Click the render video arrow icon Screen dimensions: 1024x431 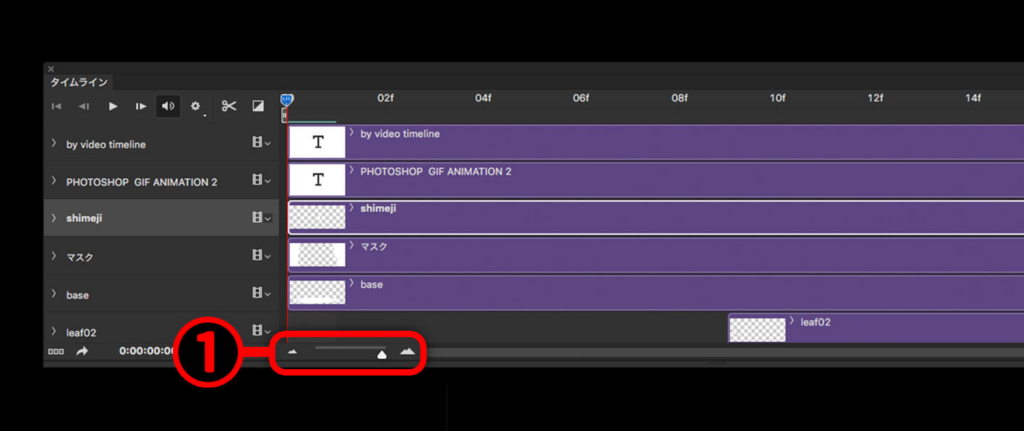(x=82, y=351)
